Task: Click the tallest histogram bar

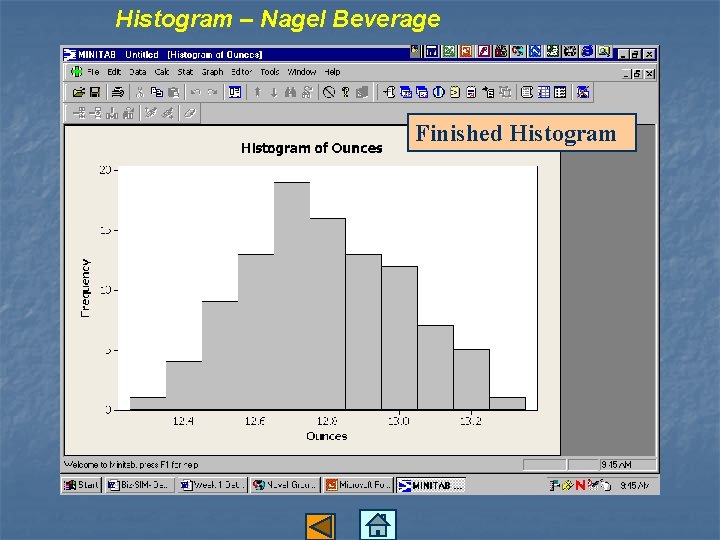Action: 292,296
